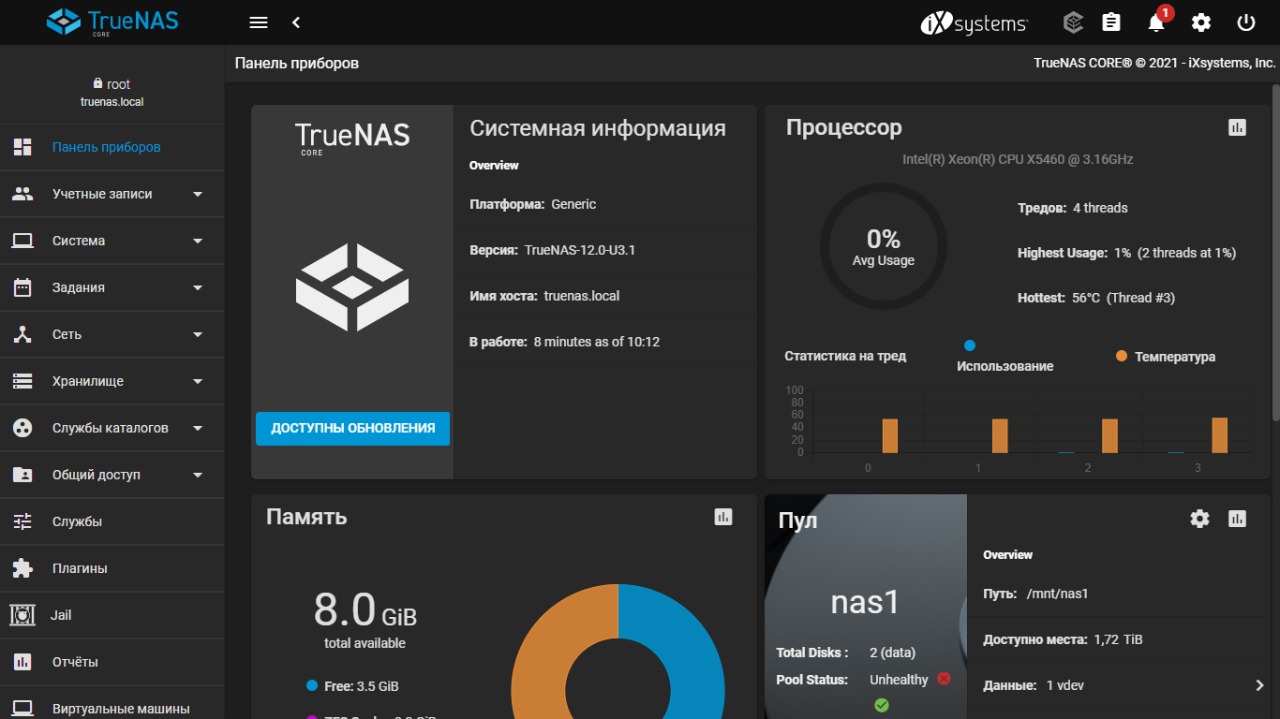Image resolution: width=1280 pixels, height=719 pixels.
Task: Click the Storage list icon
Action: click(x=22, y=381)
